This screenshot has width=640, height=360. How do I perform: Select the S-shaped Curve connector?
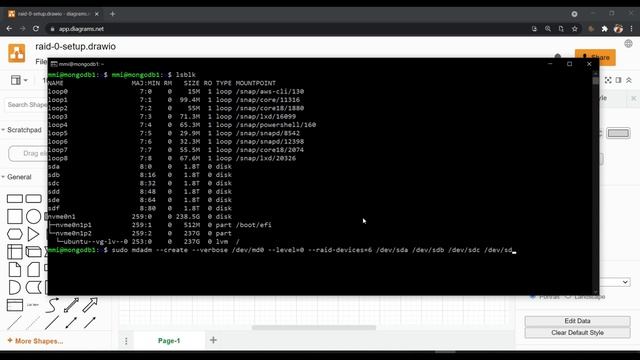pyautogui.click(x=52, y=305)
